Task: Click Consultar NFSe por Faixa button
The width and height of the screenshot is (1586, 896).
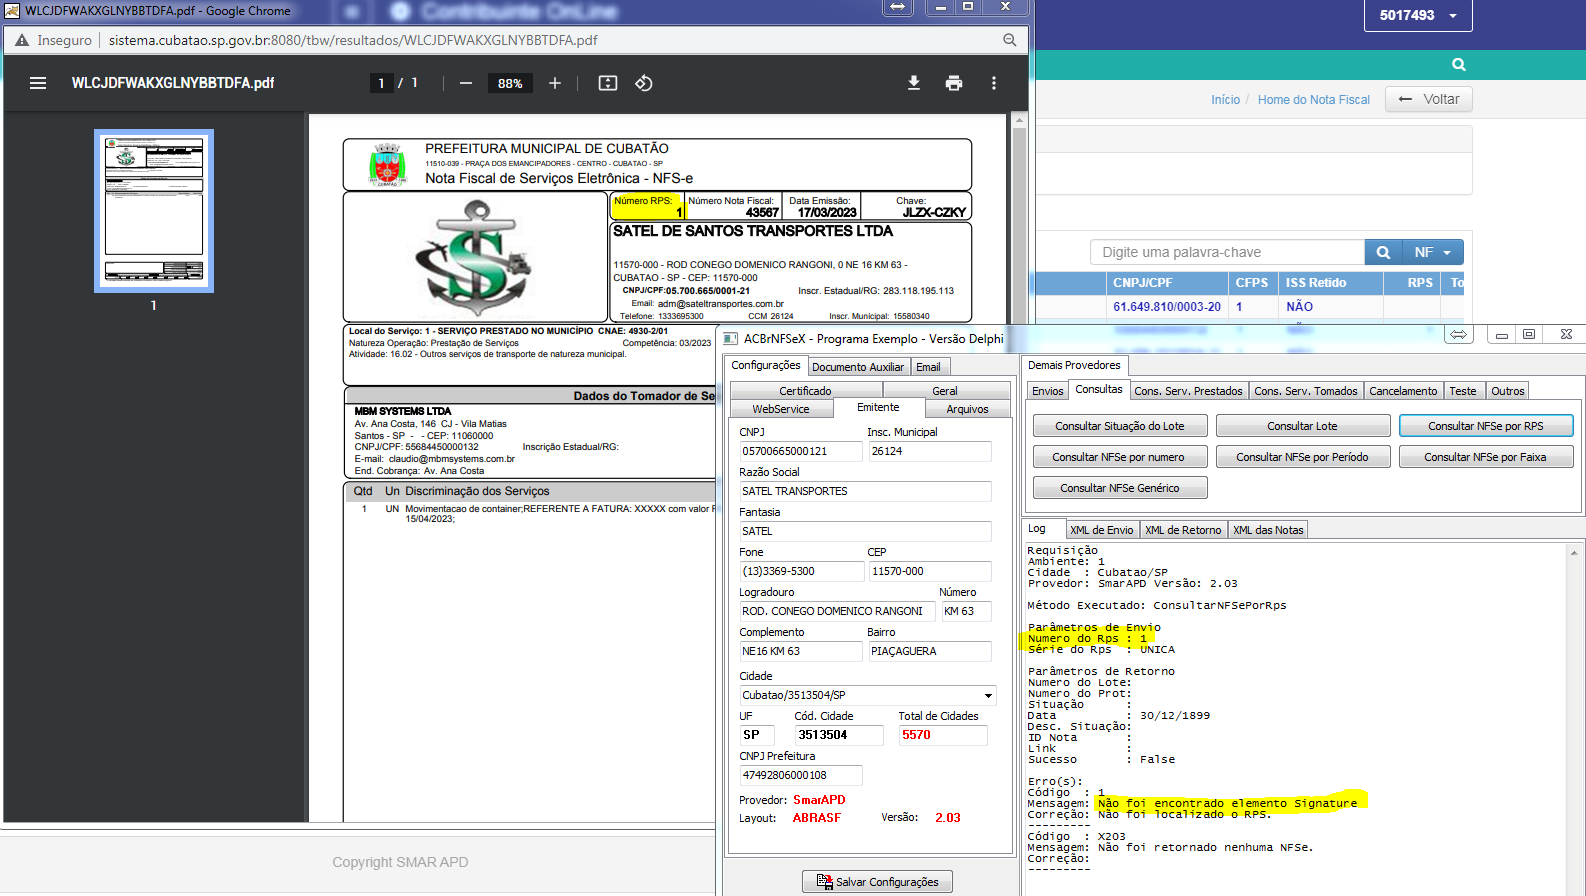Action: coord(1486,457)
